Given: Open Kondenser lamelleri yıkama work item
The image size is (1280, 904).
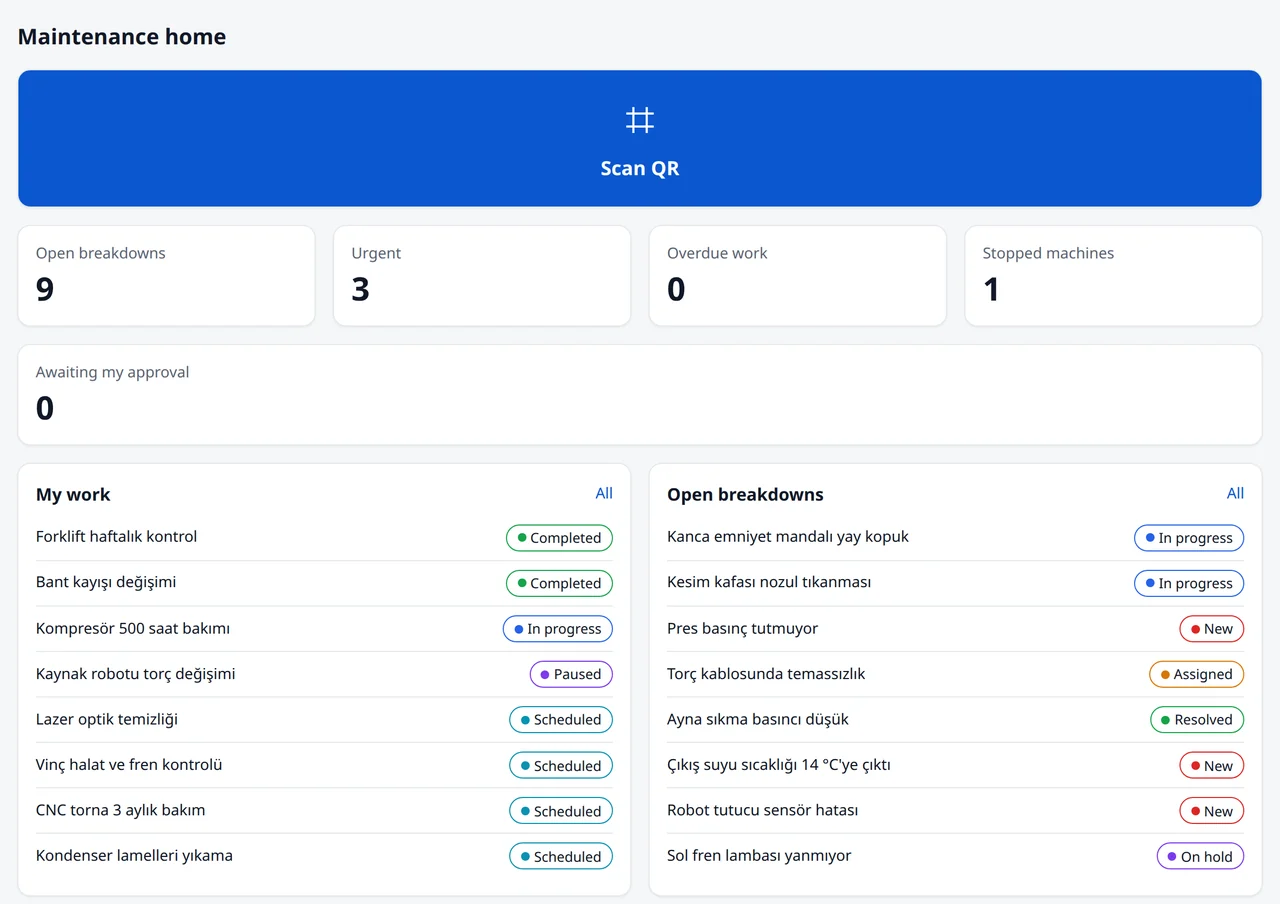Looking at the screenshot, I should [x=324, y=856].
